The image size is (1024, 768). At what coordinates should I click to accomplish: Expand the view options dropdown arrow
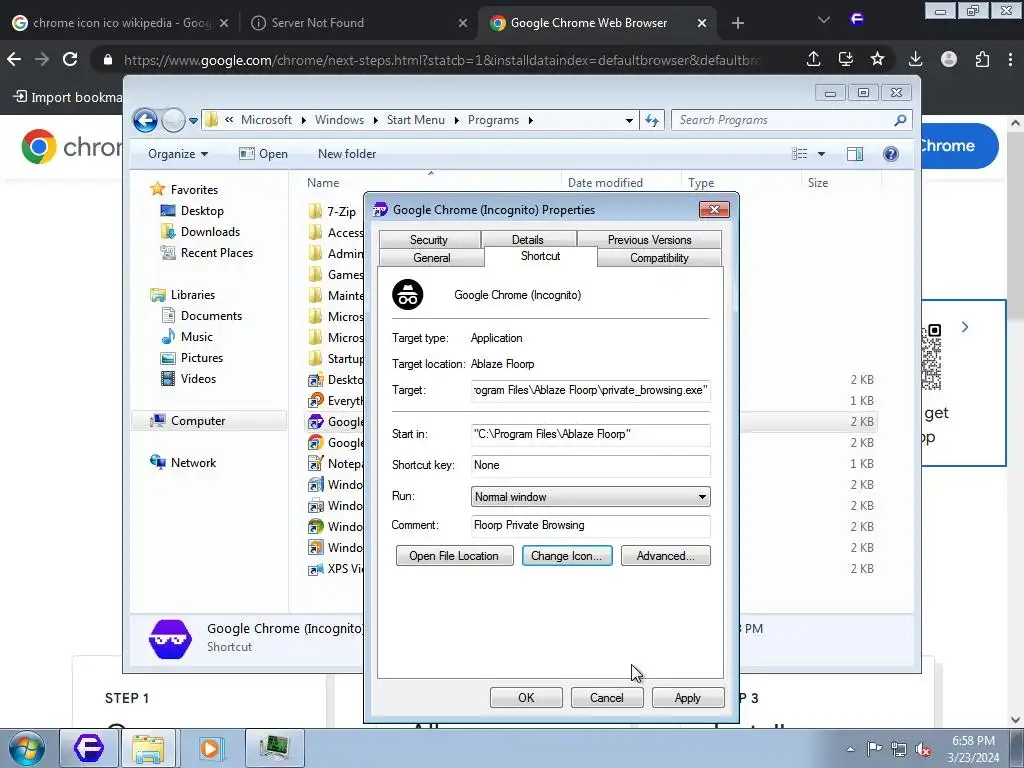(821, 154)
